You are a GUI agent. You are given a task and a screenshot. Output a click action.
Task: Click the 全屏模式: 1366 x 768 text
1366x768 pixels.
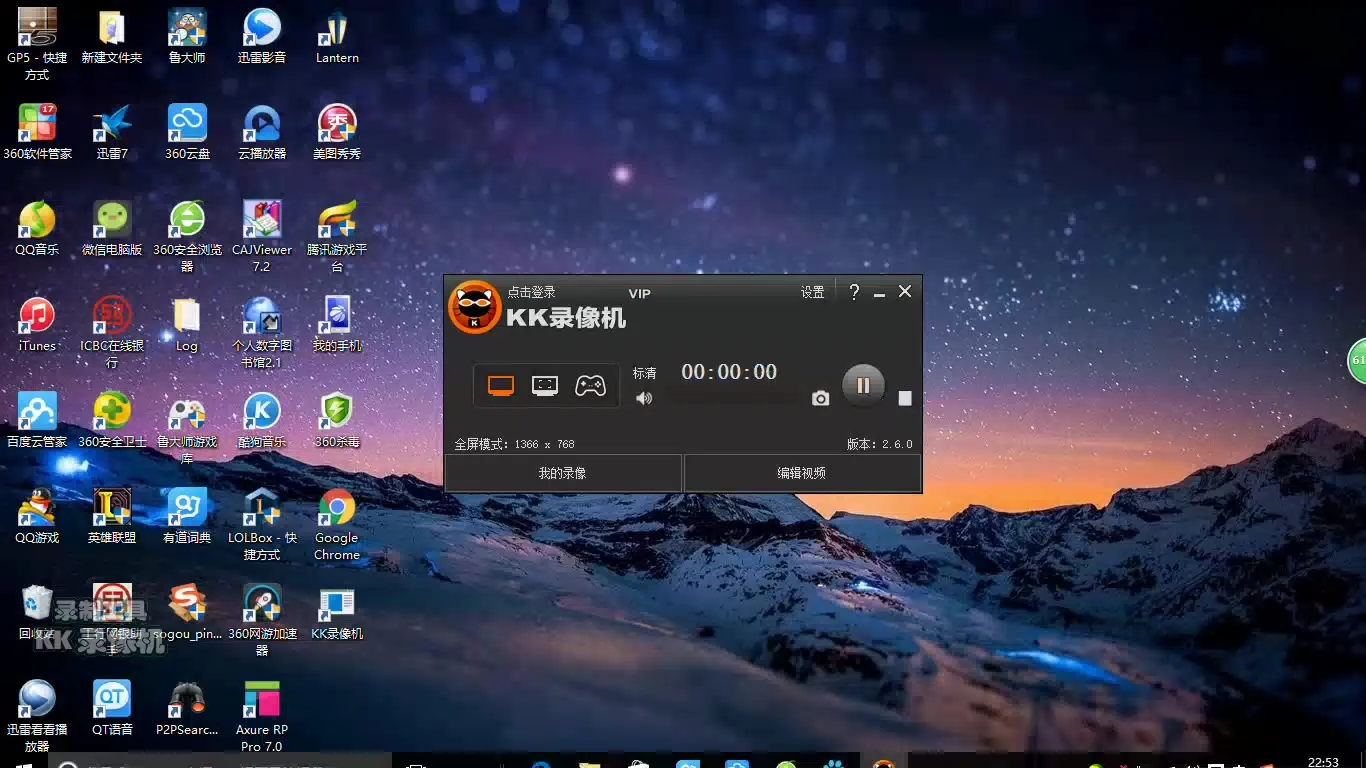515,444
